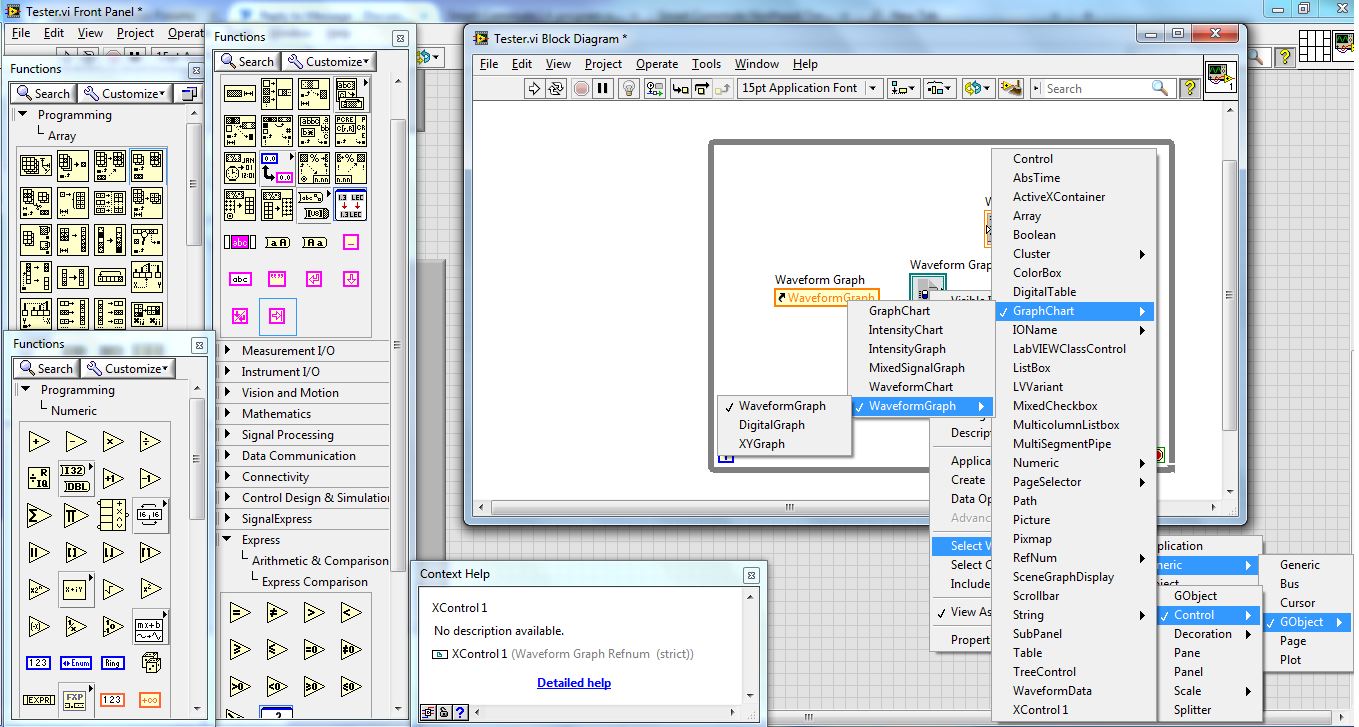Open Tools menu in Block Diagram window
Screen dimensions: 1359x727
click(706, 64)
